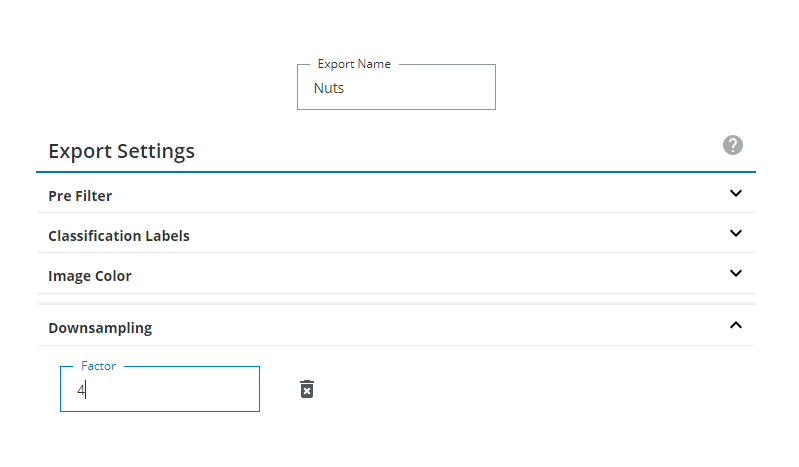Delete the downsampling factor with trash icon
This screenshot has width=799, height=467.
pos(307,389)
